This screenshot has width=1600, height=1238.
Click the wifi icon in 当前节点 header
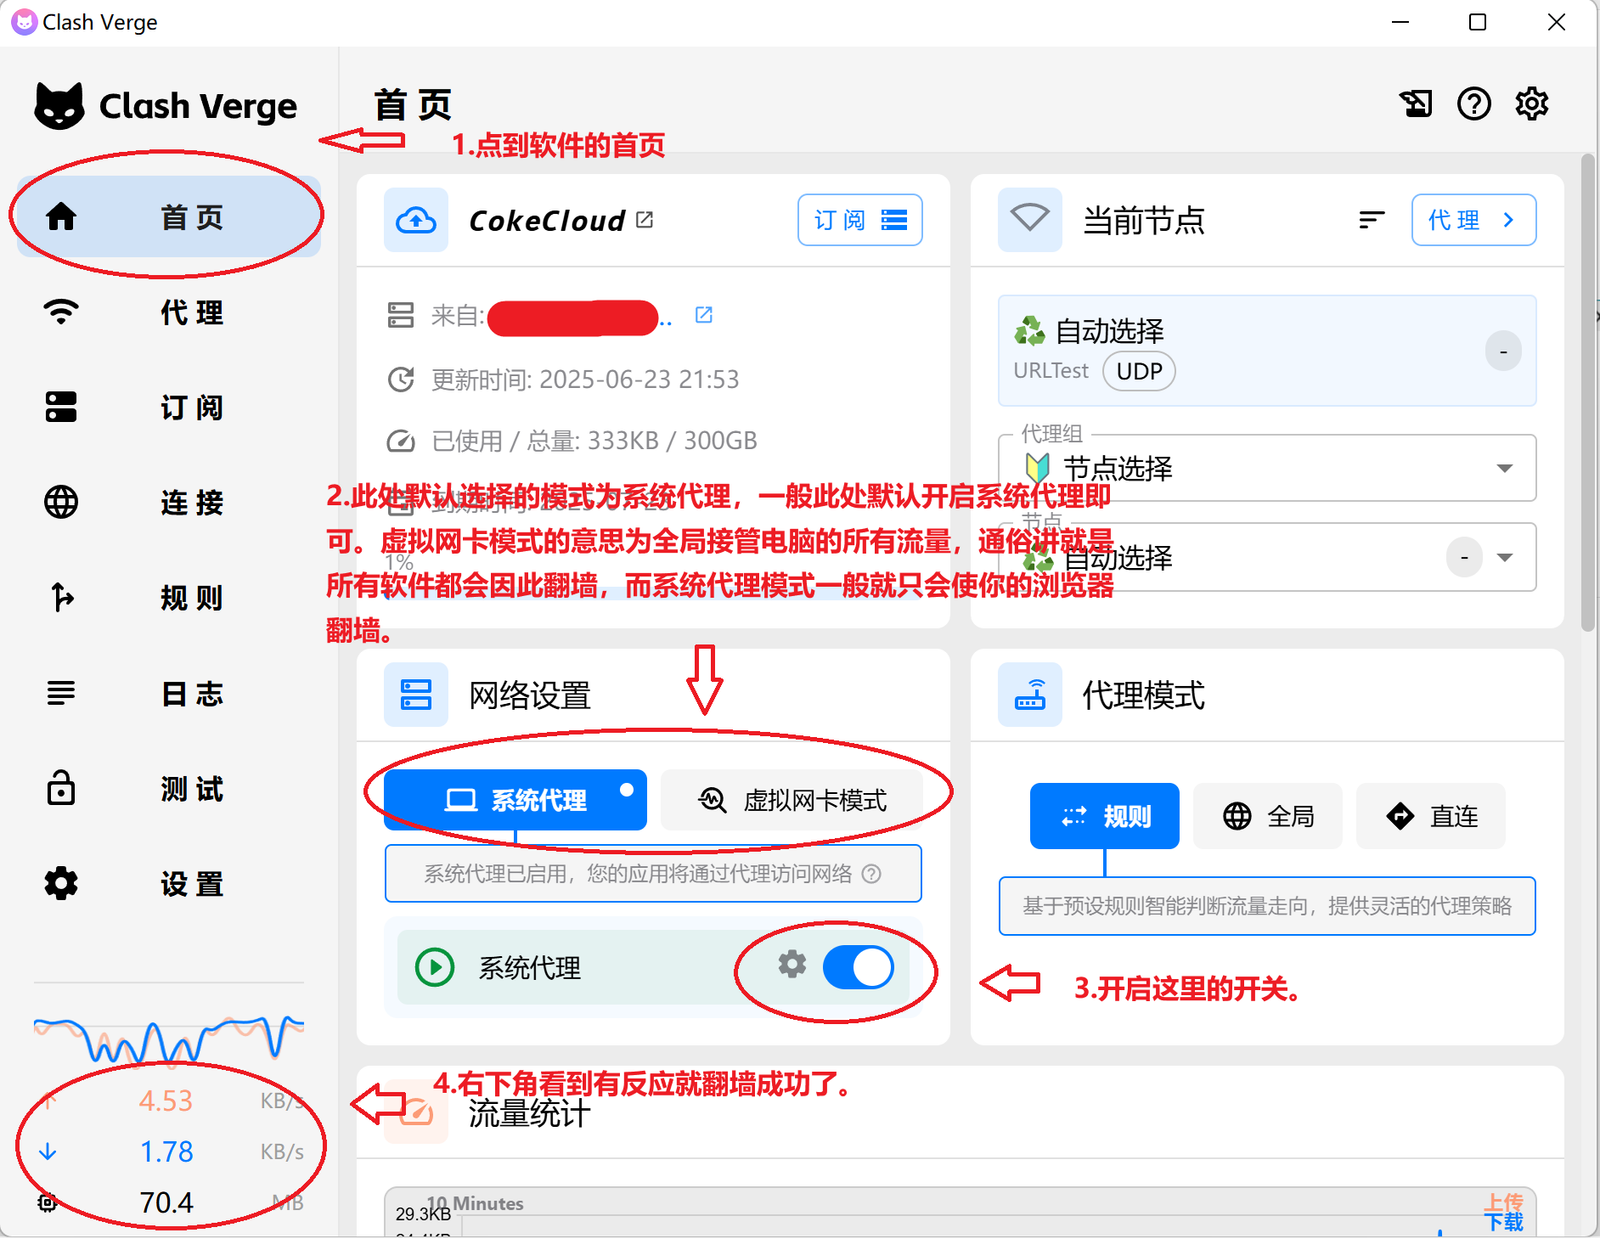(x=1030, y=220)
